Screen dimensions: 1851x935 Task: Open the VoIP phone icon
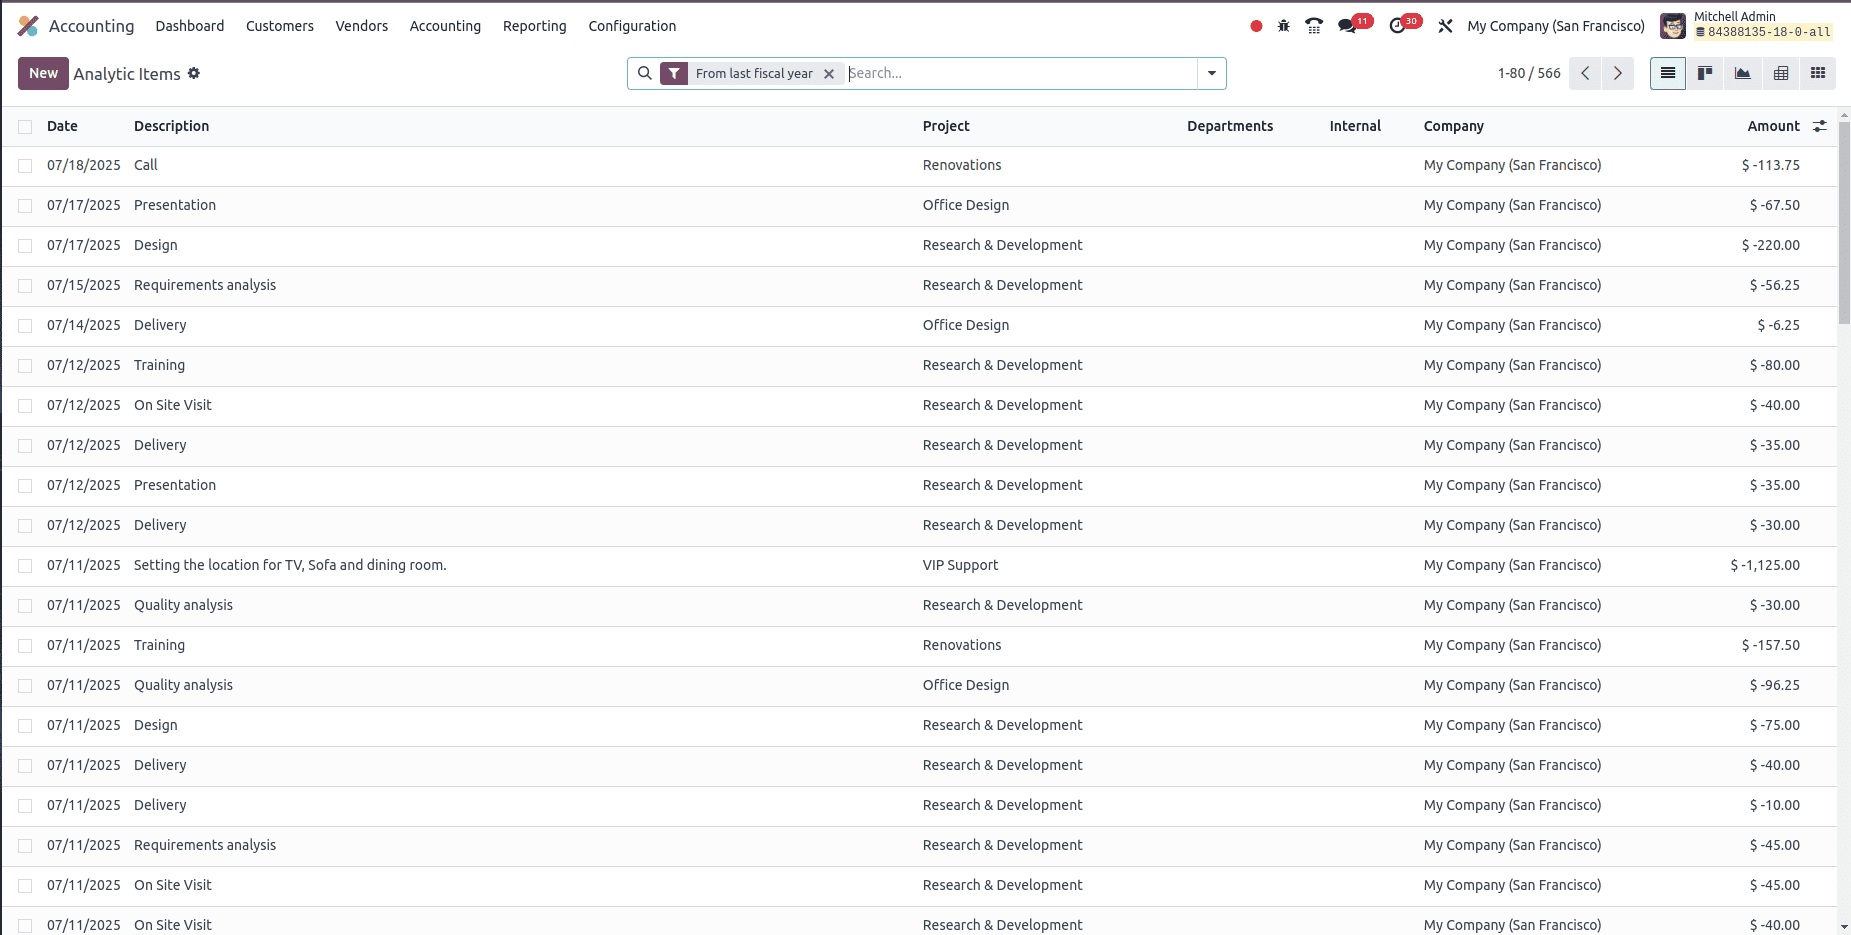(x=1314, y=26)
